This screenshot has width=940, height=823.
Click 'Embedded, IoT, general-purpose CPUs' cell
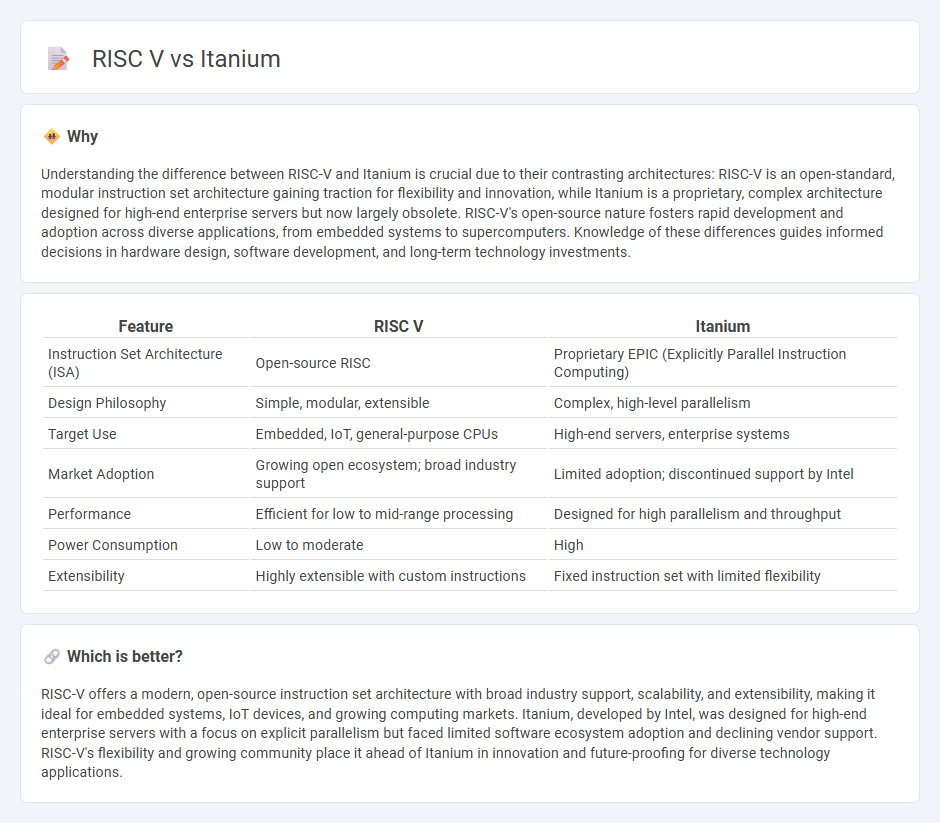click(x=376, y=434)
